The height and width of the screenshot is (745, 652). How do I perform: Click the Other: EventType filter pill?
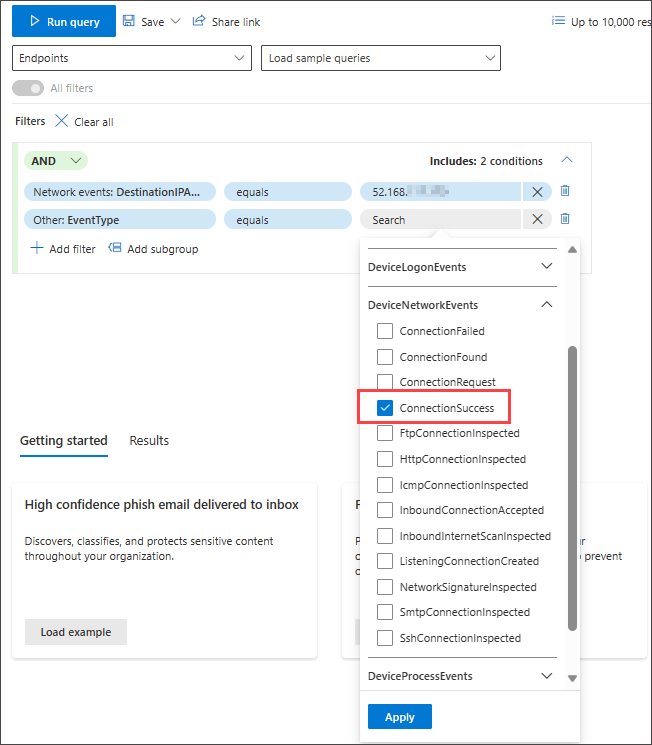[120, 220]
